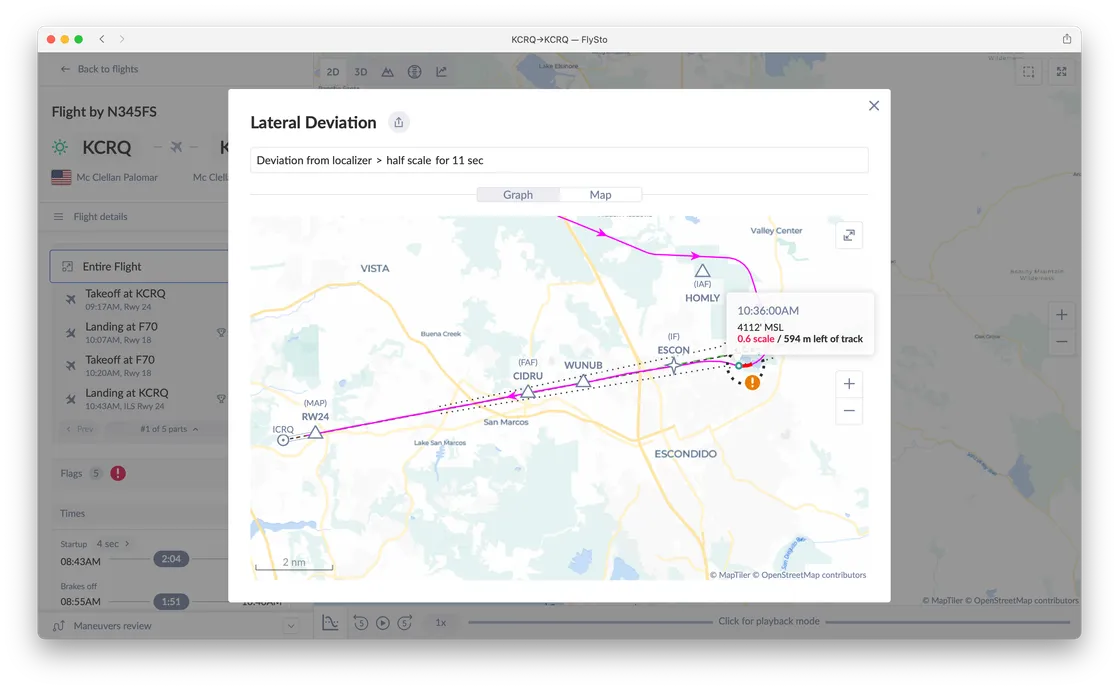This screenshot has height=690, width=1120.
Task: Open the chart view icon in toolbar
Action: 441,71
